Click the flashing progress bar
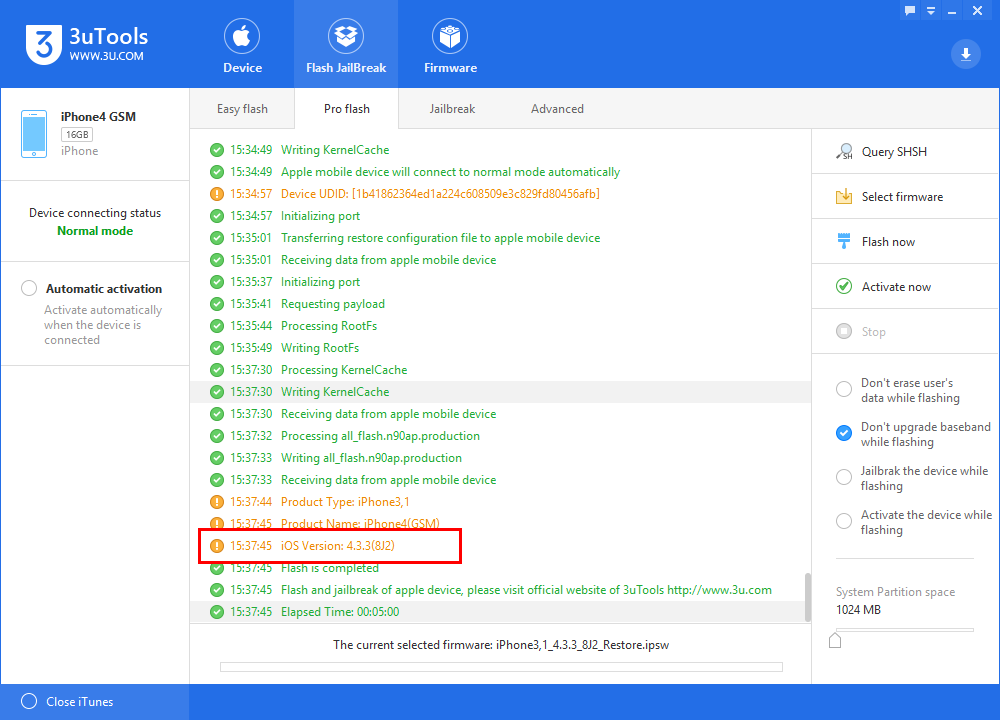 (501, 667)
